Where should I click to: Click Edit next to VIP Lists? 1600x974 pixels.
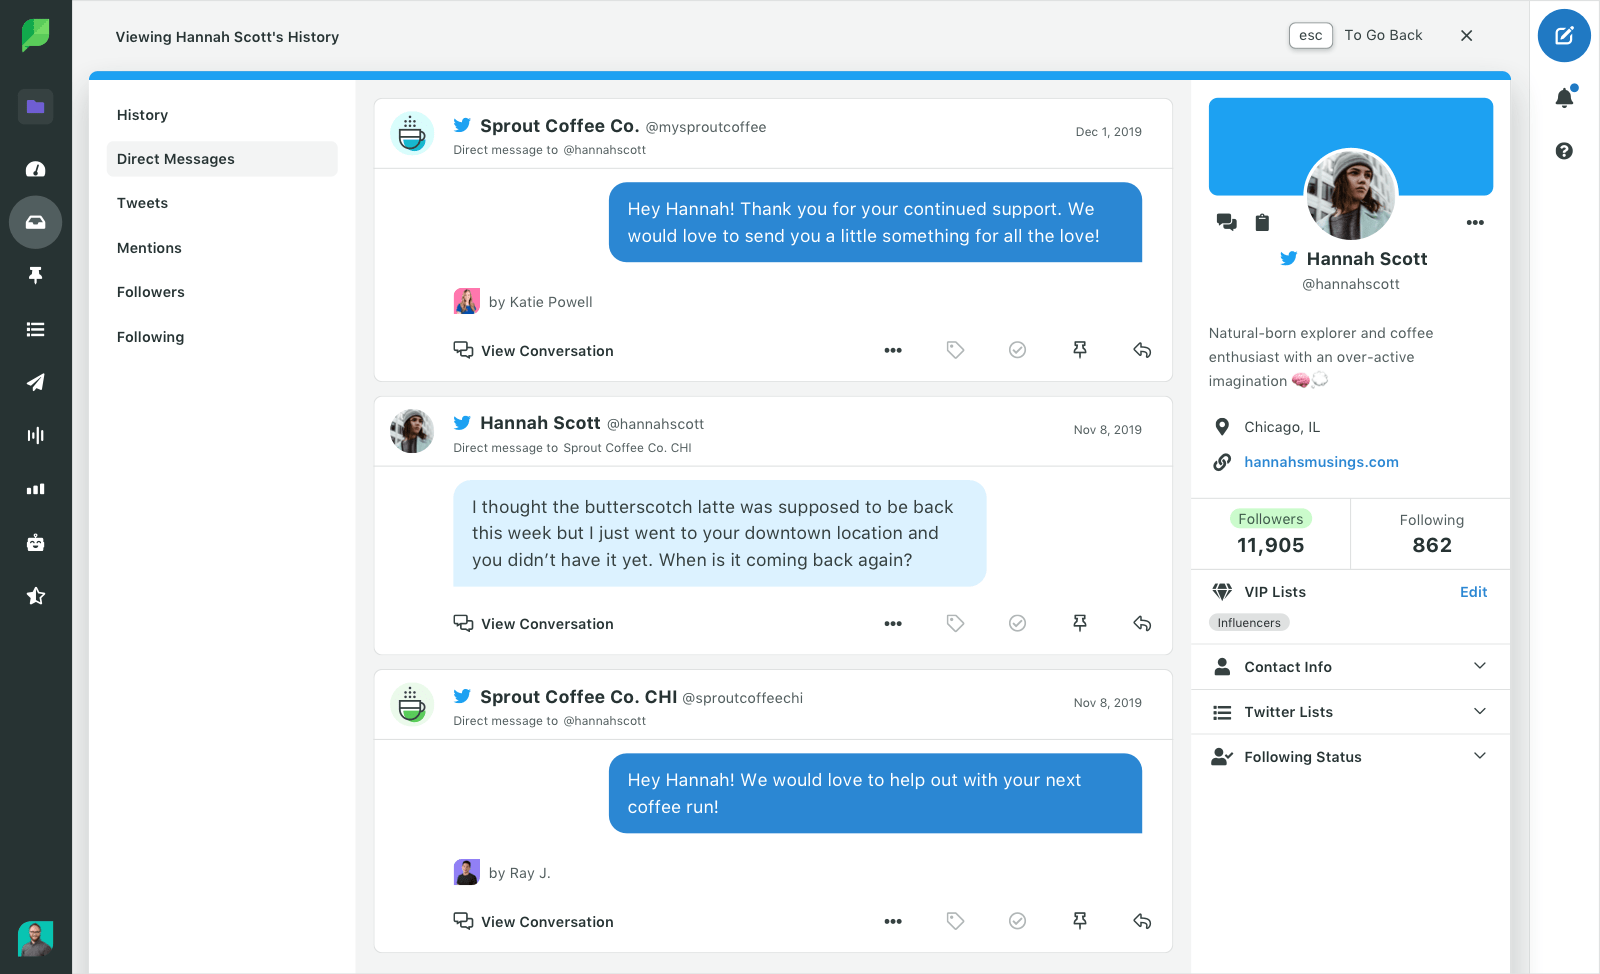point(1473,592)
